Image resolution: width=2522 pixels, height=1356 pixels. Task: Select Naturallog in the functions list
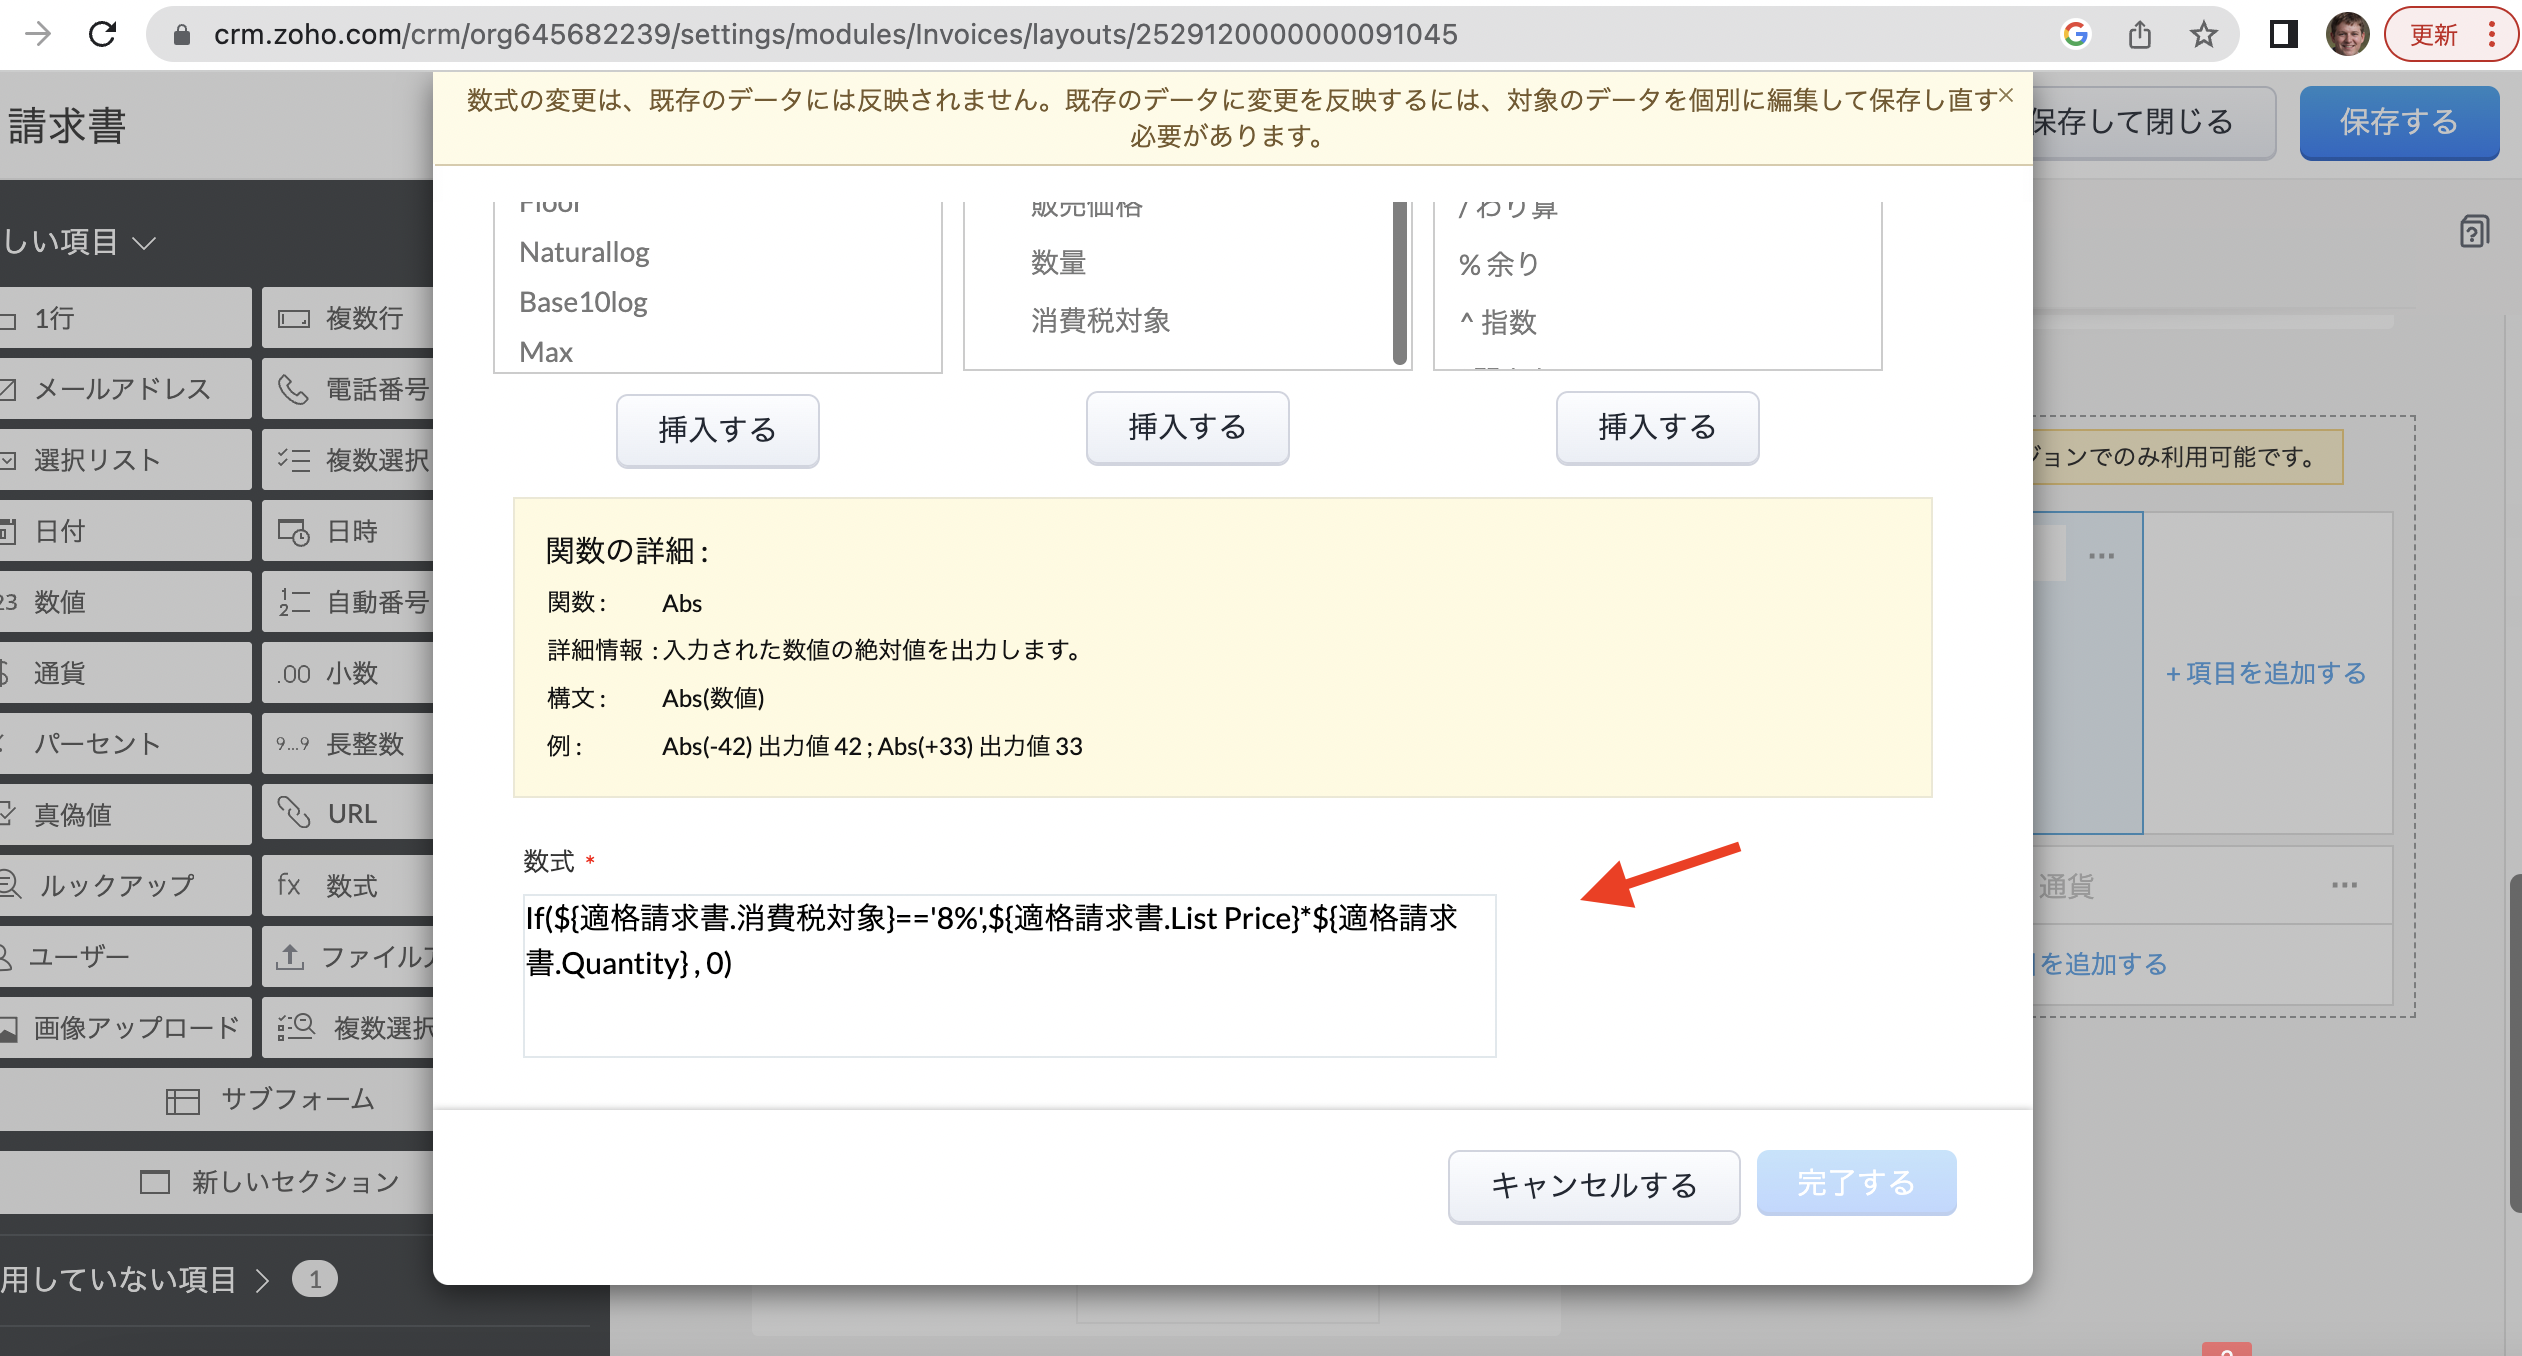click(584, 252)
